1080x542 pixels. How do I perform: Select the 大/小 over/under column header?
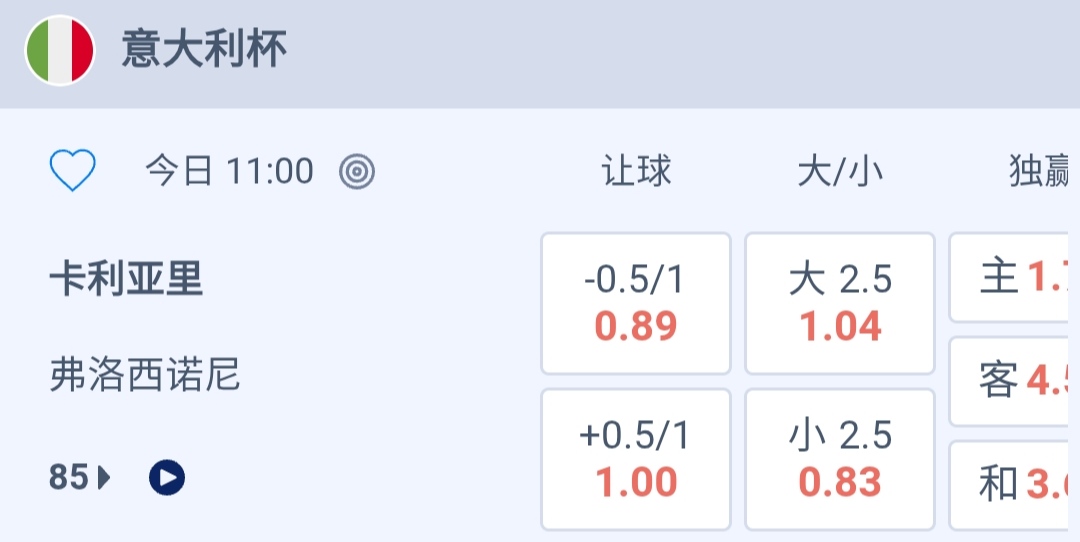[x=840, y=172]
